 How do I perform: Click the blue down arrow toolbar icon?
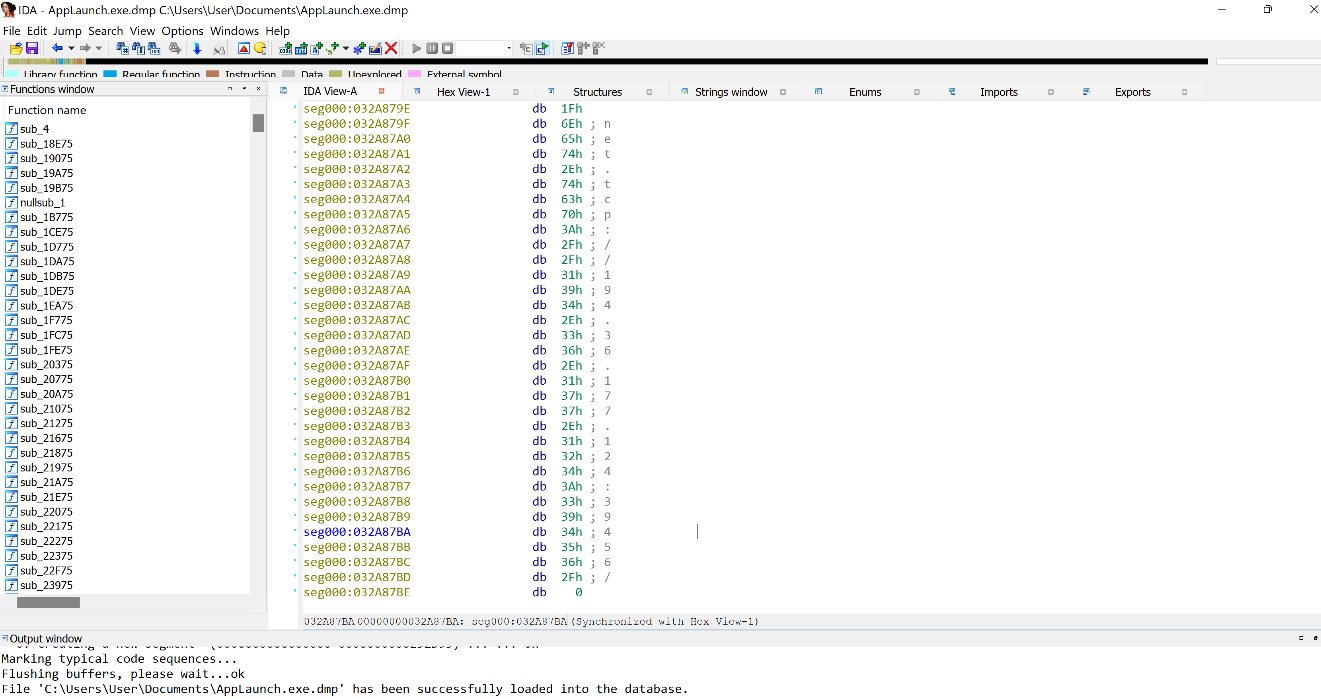coord(197,48)
